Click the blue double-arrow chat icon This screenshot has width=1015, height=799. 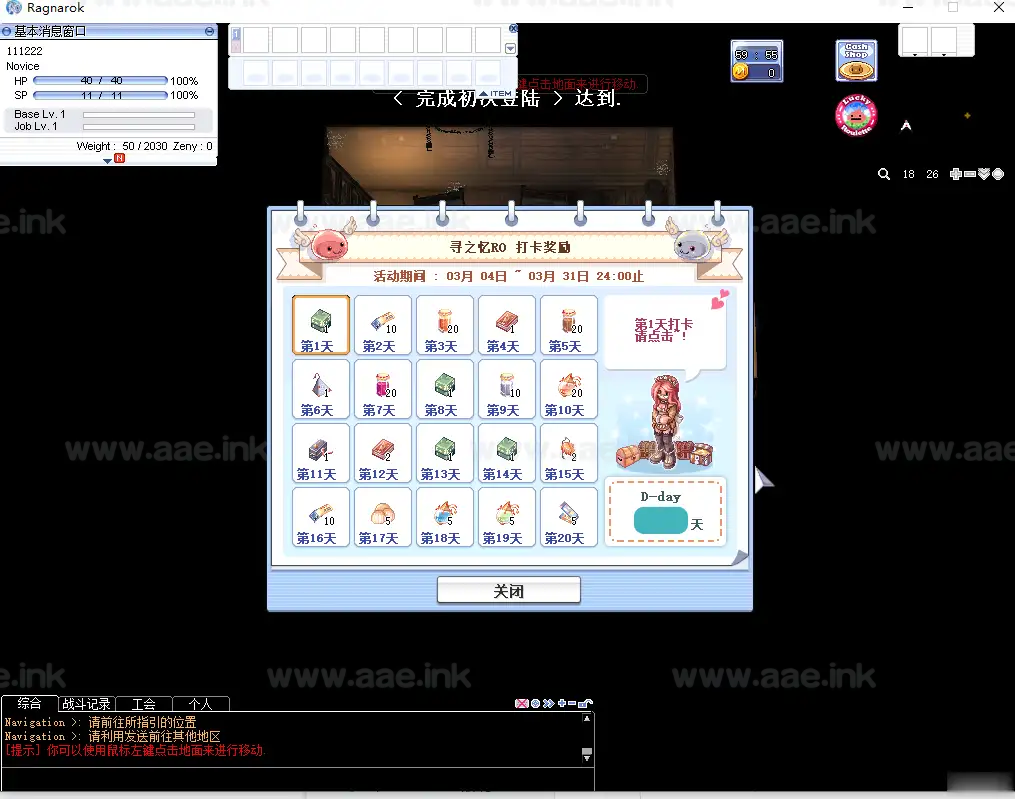click(x=548, y=703)
